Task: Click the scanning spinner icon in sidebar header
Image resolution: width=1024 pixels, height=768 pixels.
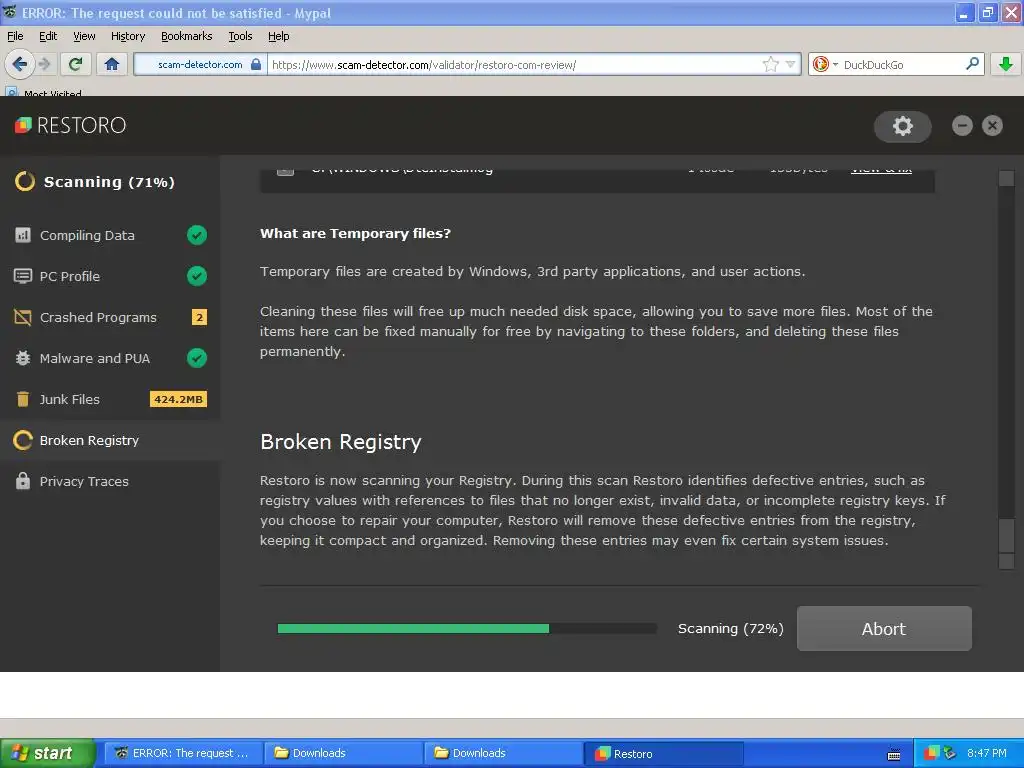Action: coord(25,182)
